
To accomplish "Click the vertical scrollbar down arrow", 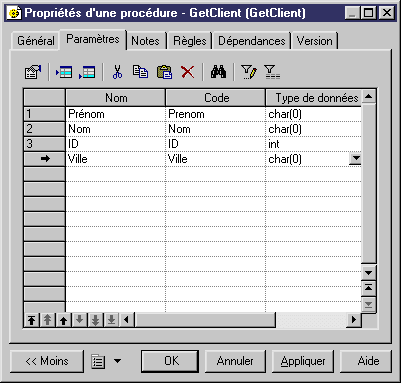I will click(x=368, y=273).
